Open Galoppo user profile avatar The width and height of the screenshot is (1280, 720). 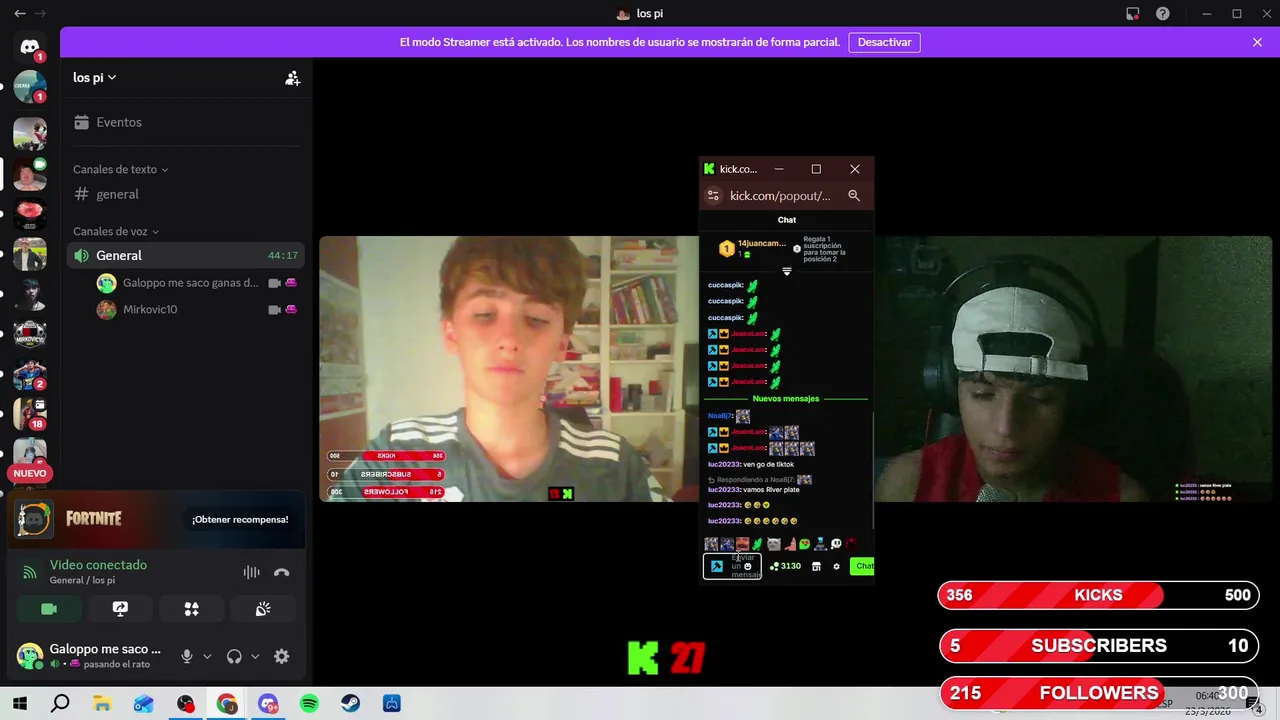[30, 656]
